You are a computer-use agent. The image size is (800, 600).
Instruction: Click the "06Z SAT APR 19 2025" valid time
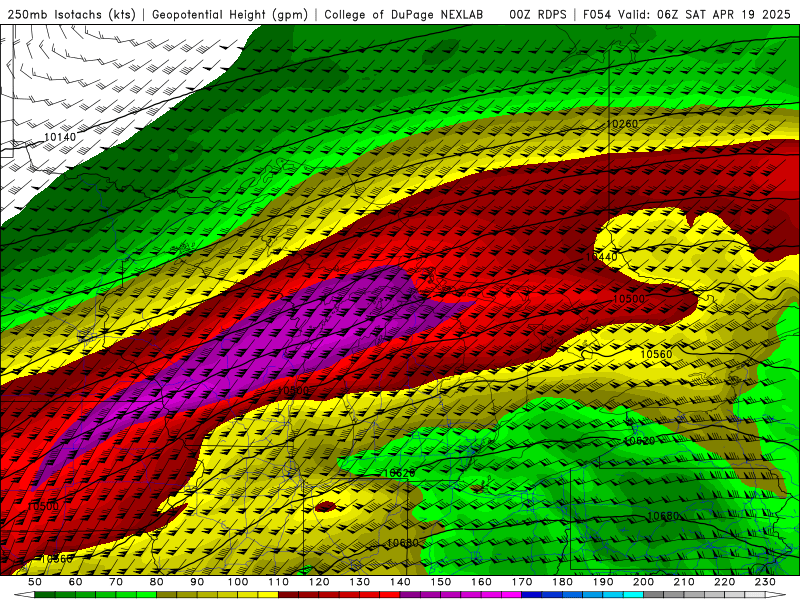point(723,15)
